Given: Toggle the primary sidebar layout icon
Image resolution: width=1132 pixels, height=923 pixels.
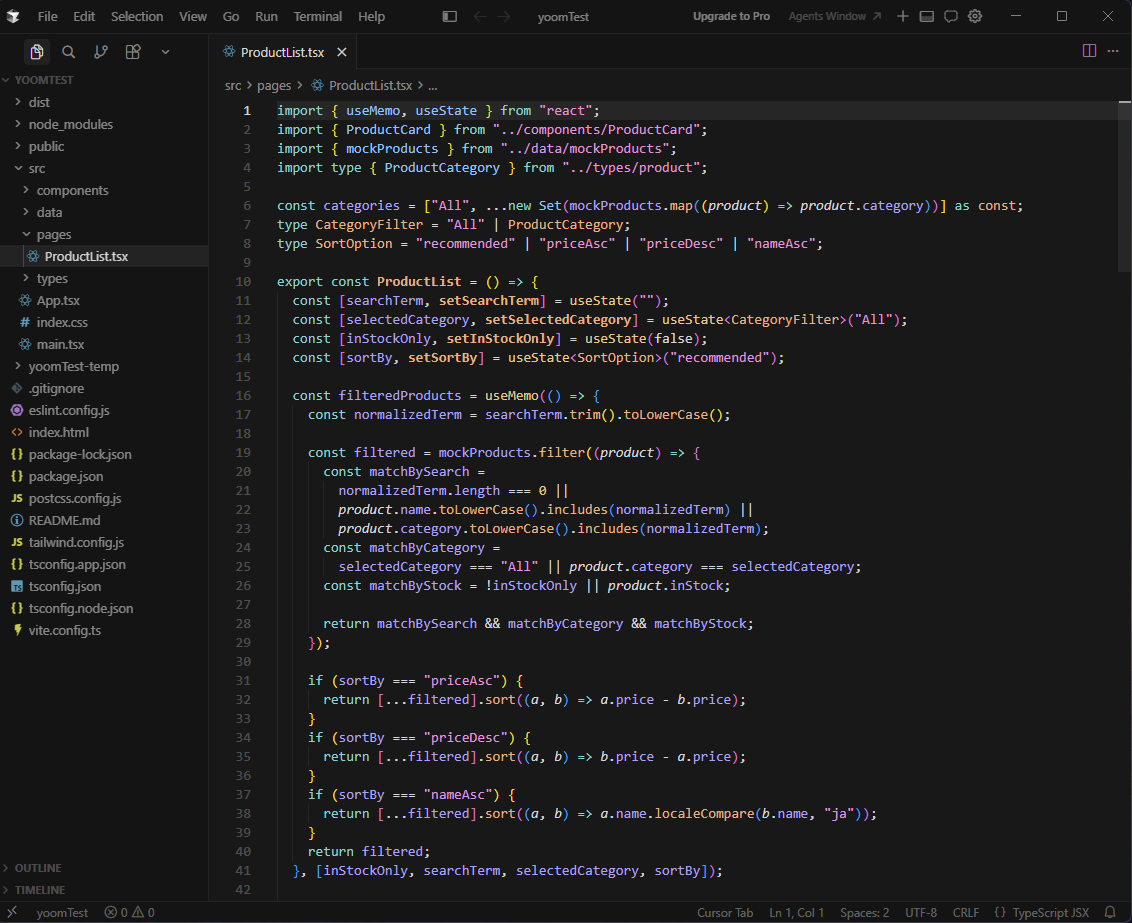Looking at the screenshot, I should (450, 16).
